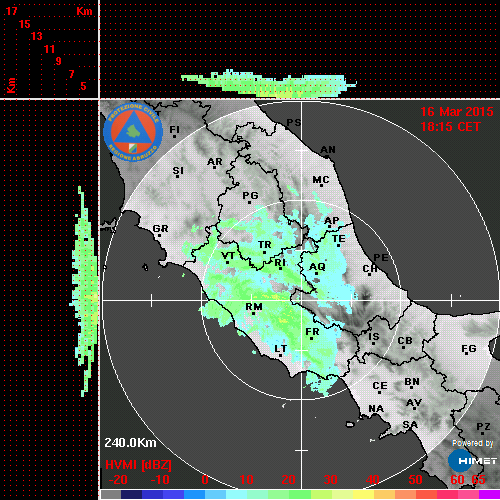
Task: Click the 50 dBZ scale value
Action: coord(415,480)
